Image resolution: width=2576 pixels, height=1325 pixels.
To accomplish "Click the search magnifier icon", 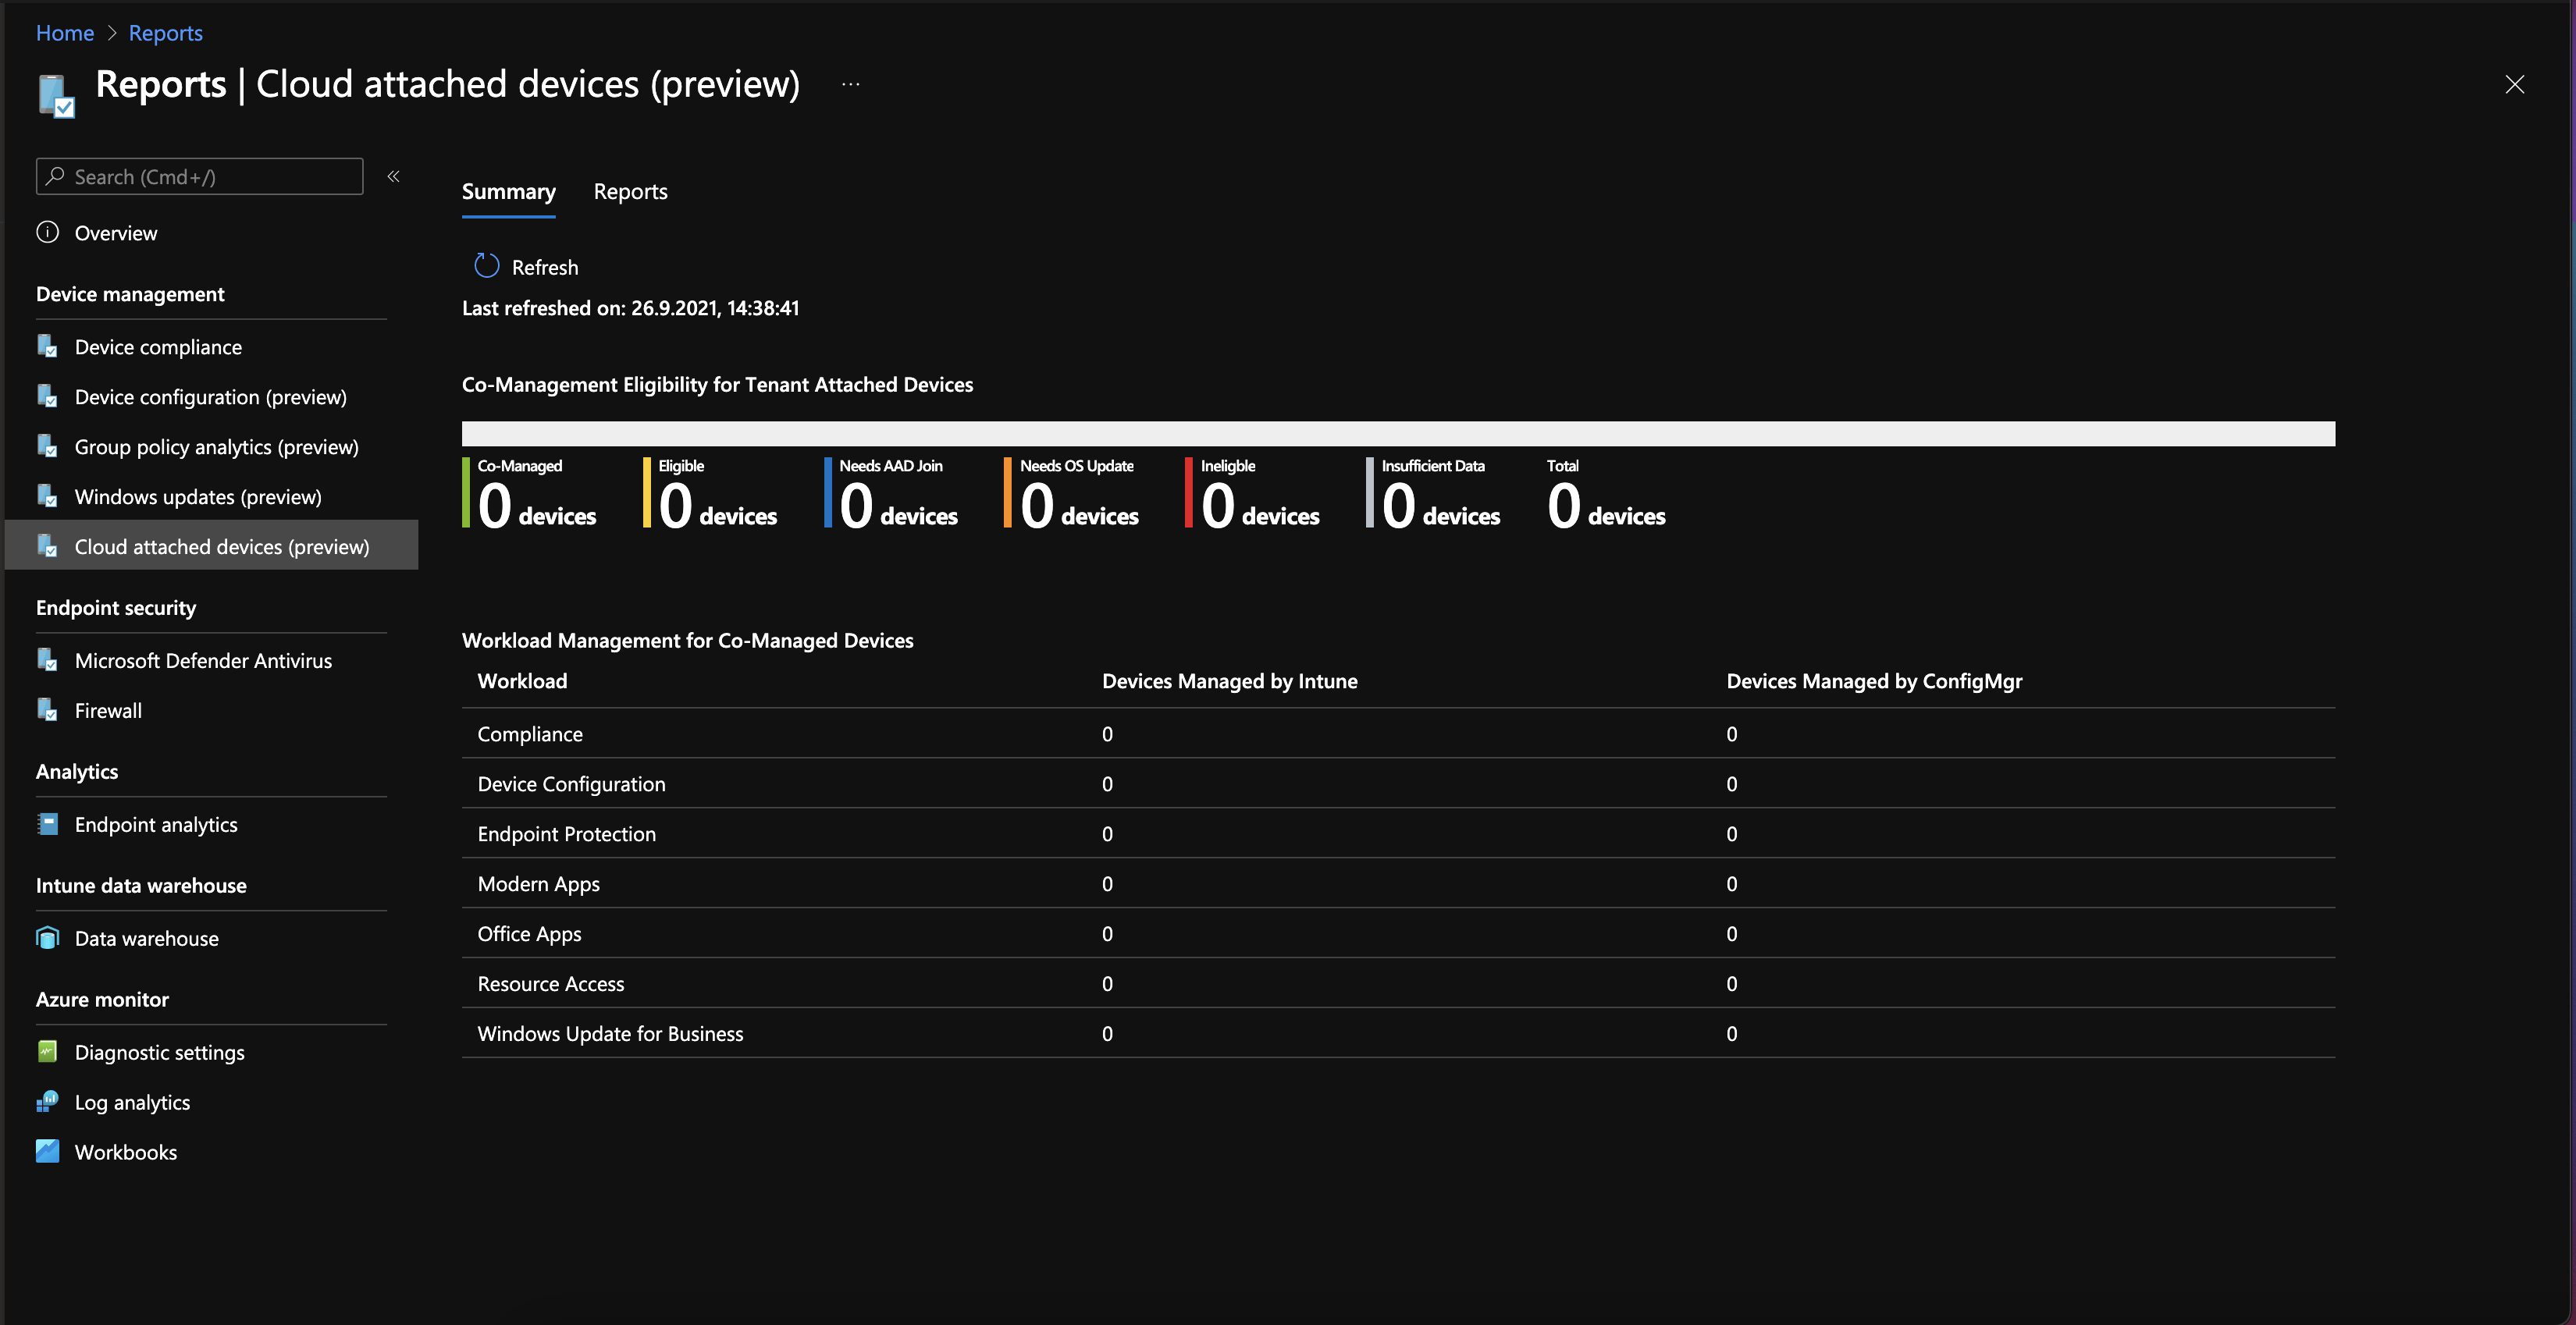I will click(x=55, y=176).
